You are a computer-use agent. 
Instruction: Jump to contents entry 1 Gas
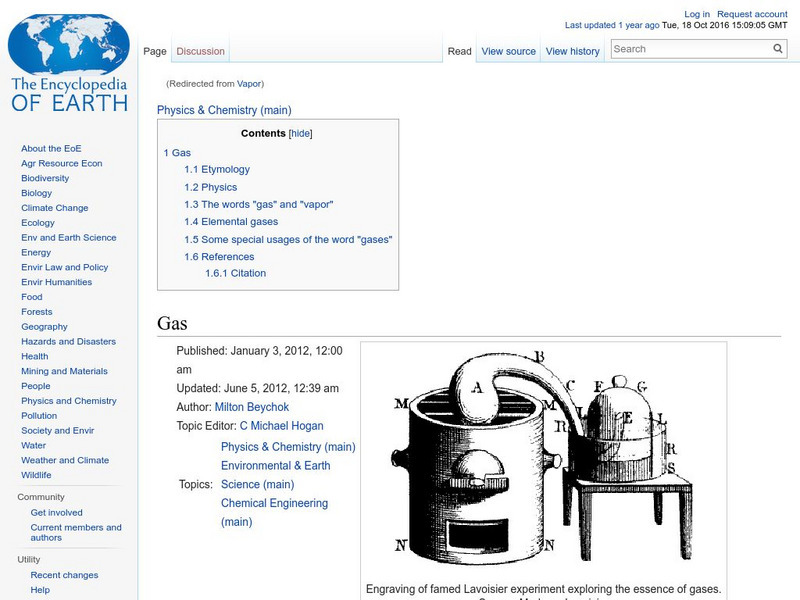[x=177, y=153]
